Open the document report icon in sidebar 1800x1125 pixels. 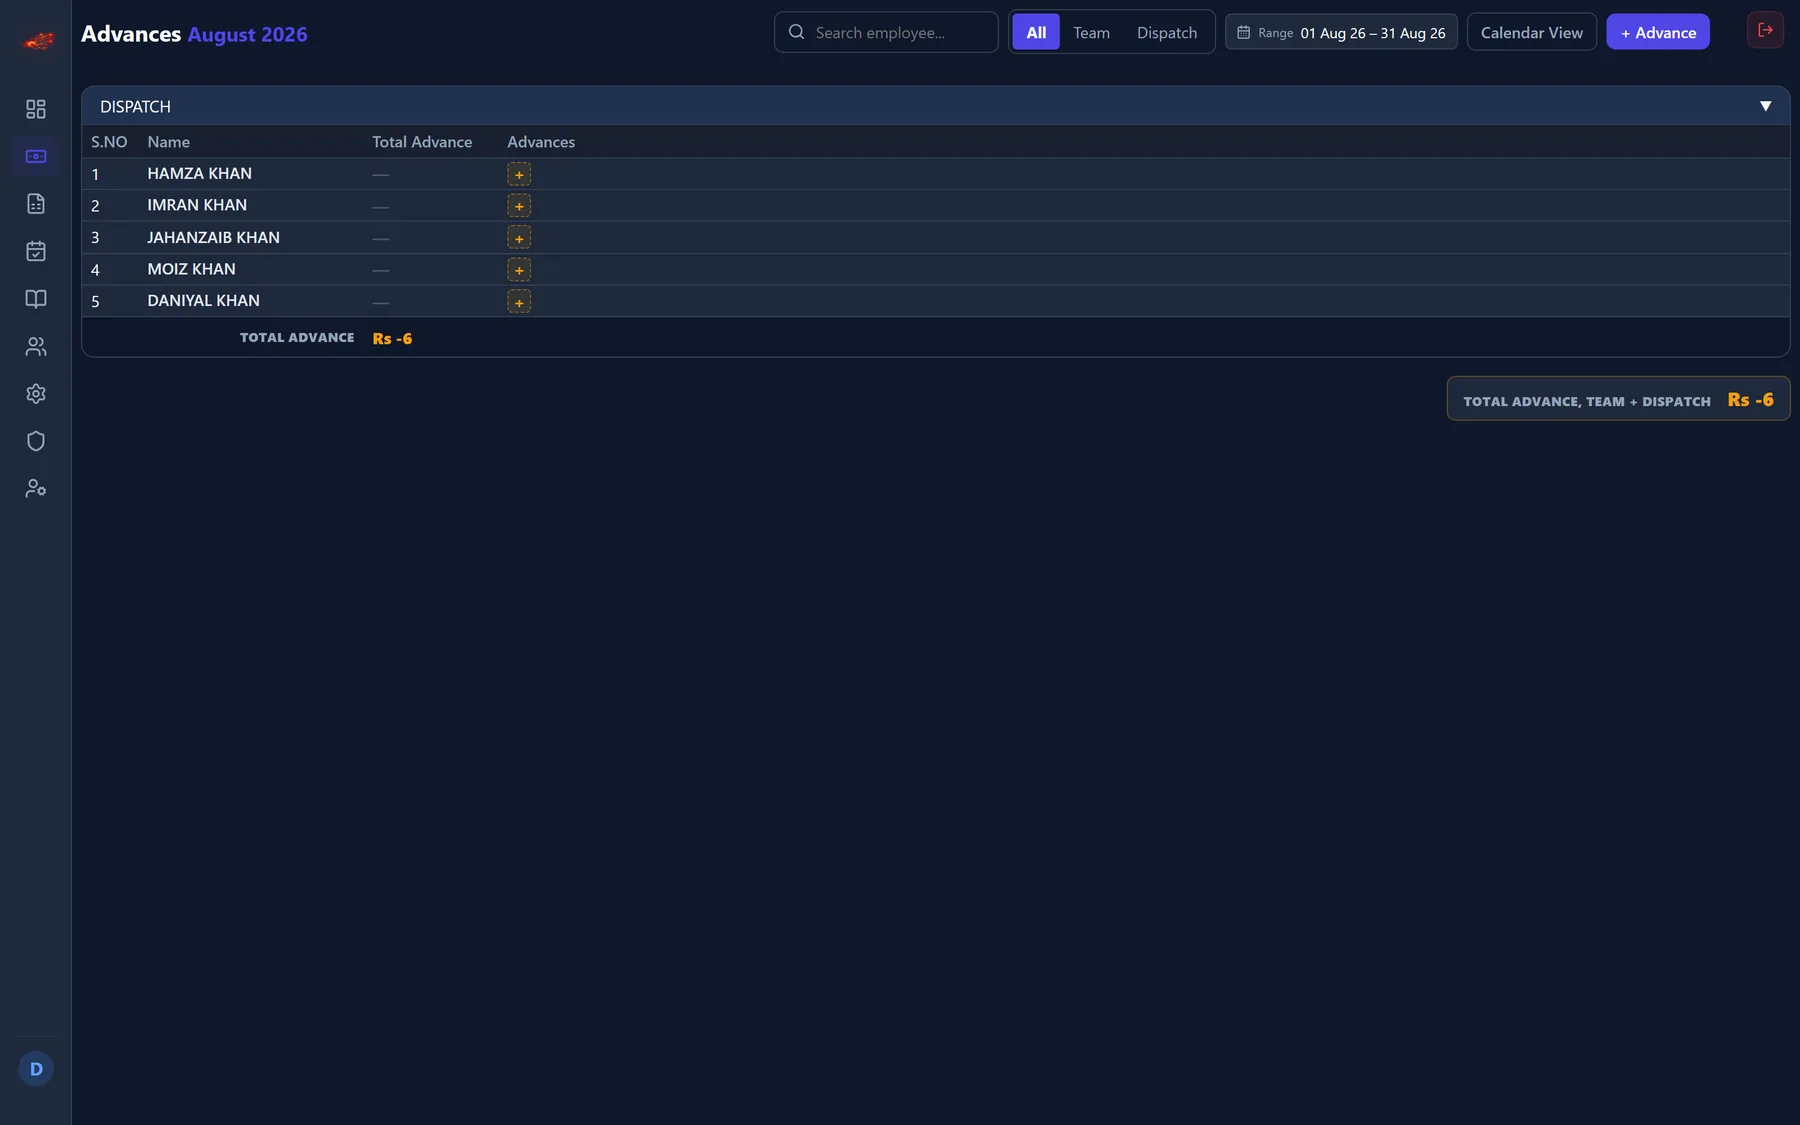pos(36,204)
